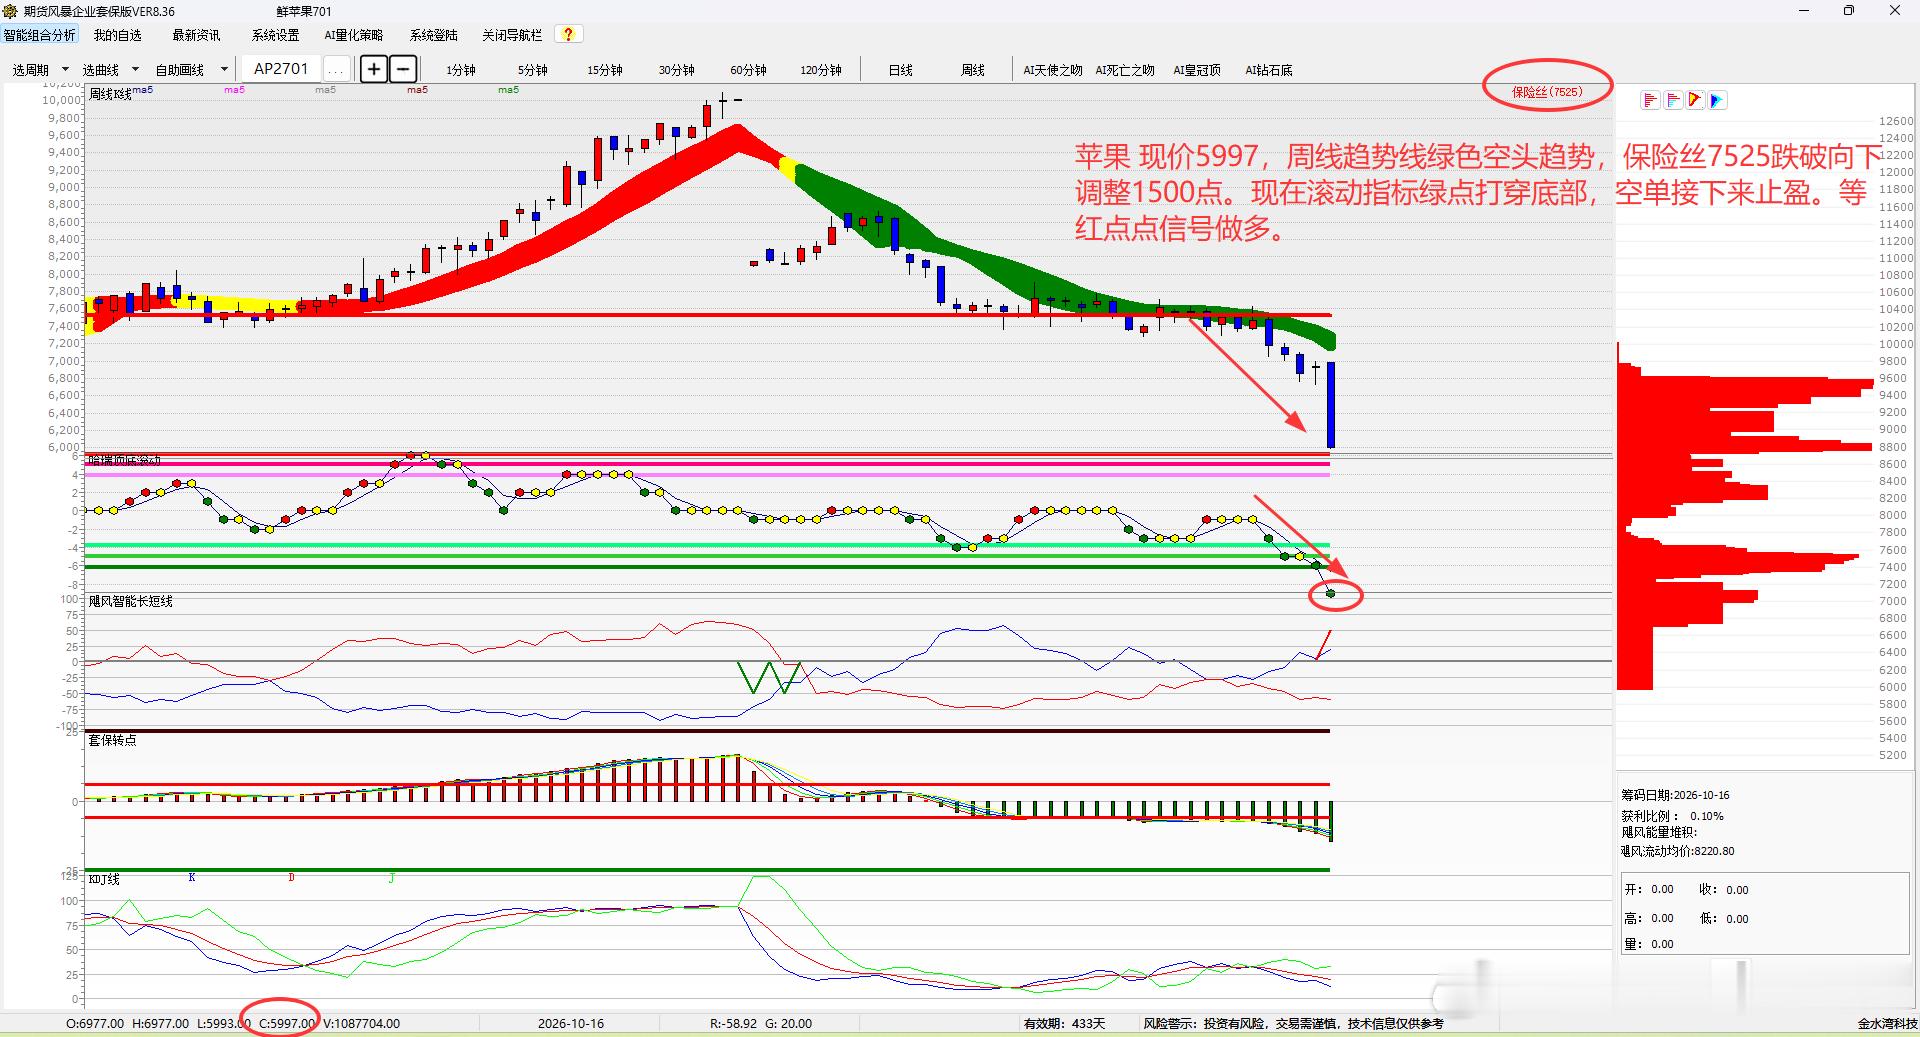Screen dimensions: 1920x1037
Task: Click the 保险丝(7525) label
Action: click(1547, 92)
